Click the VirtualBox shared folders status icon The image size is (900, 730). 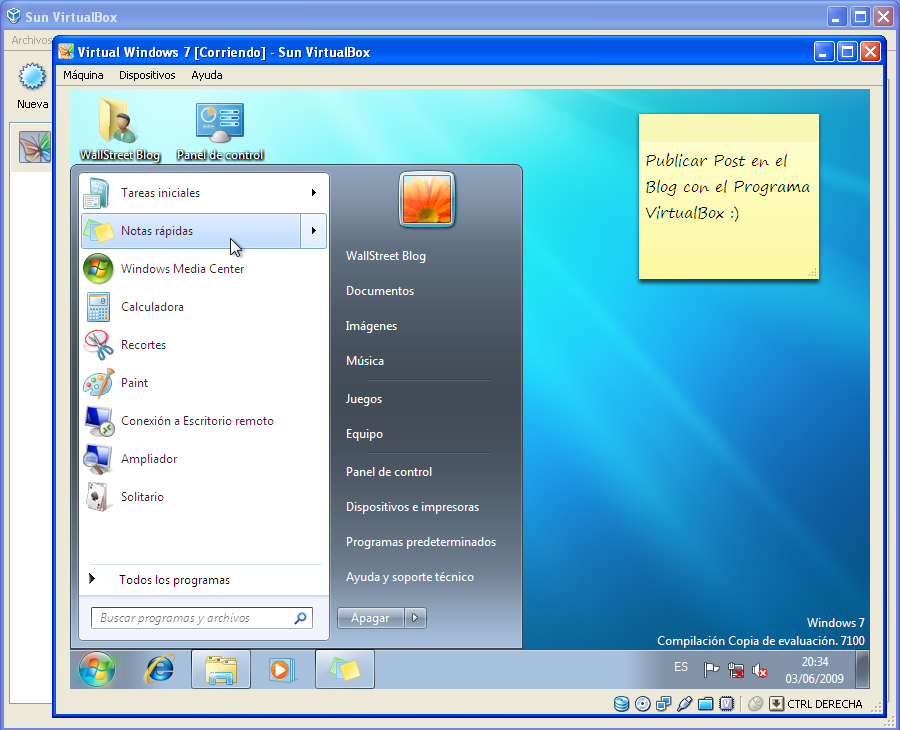point(705,704)
